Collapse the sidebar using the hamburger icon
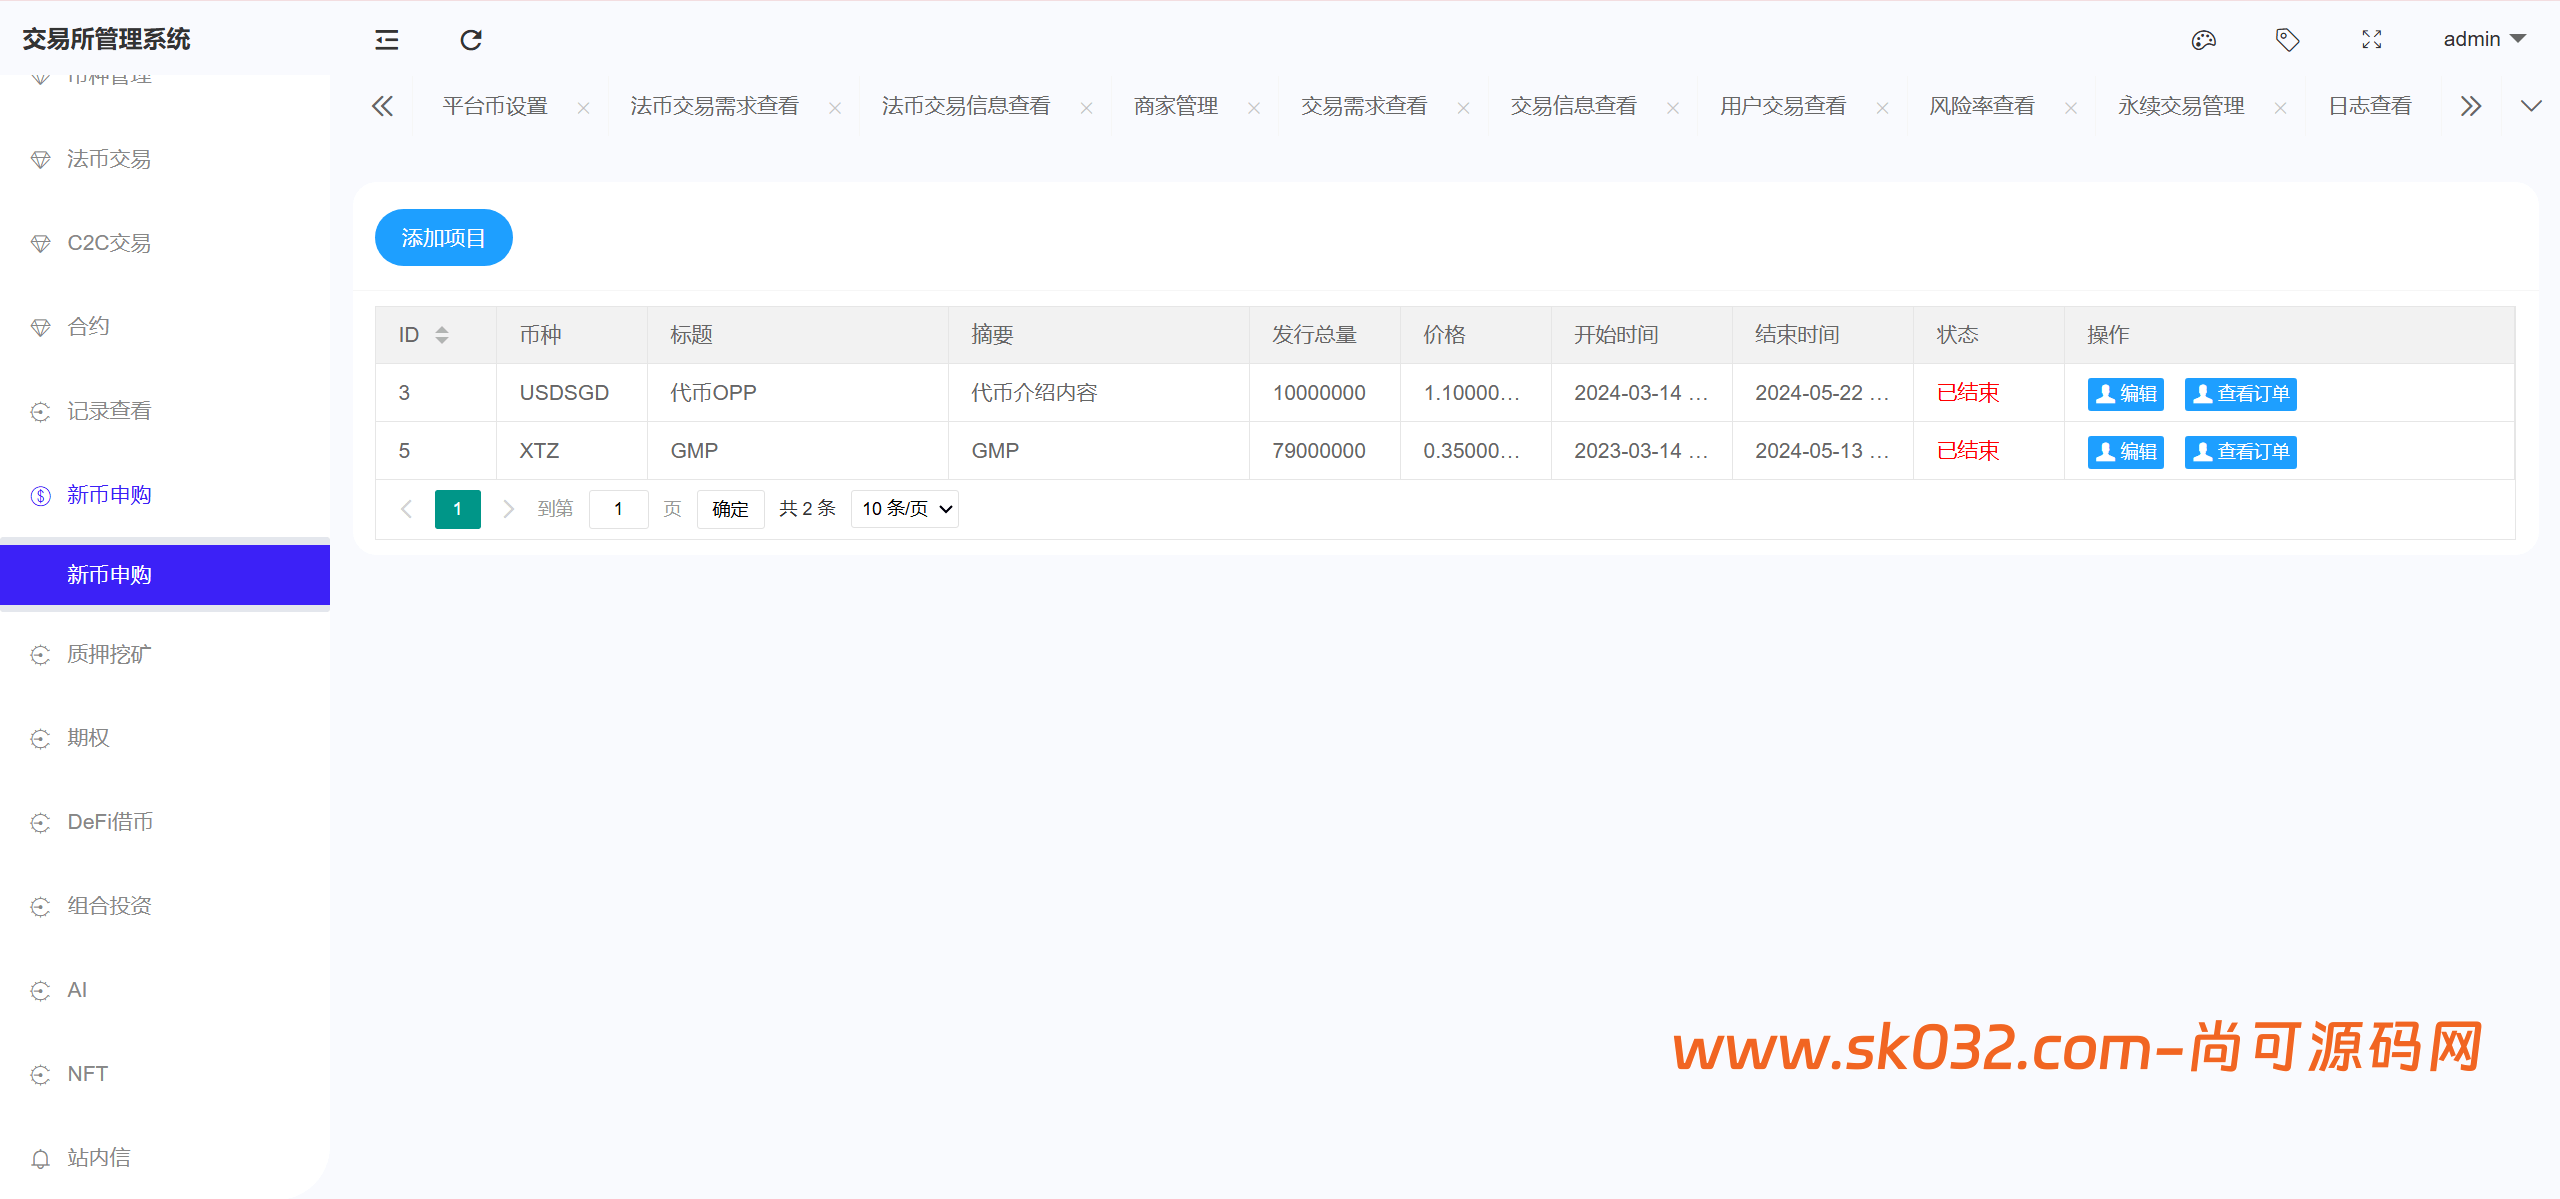Viewport: 2560px width, 1199px height. tap(385, 39)
